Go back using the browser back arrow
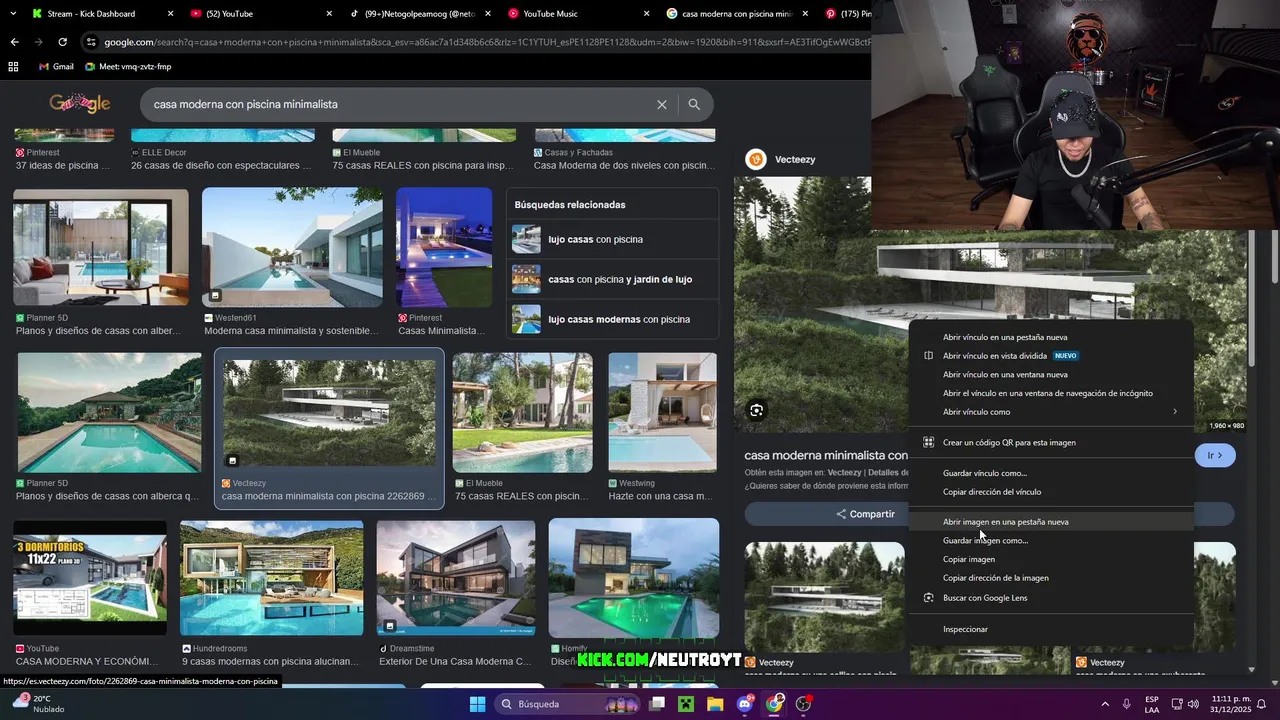Viewport: 1280px width, 720px height. [14, 42]
